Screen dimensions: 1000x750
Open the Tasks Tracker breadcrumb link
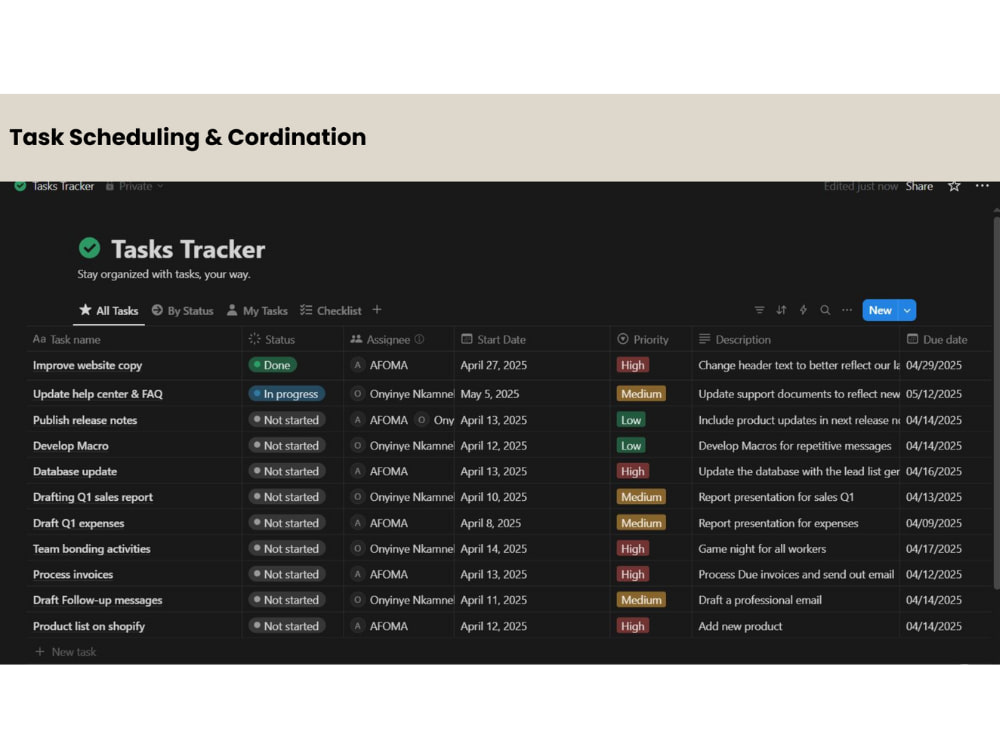point(63,186)
